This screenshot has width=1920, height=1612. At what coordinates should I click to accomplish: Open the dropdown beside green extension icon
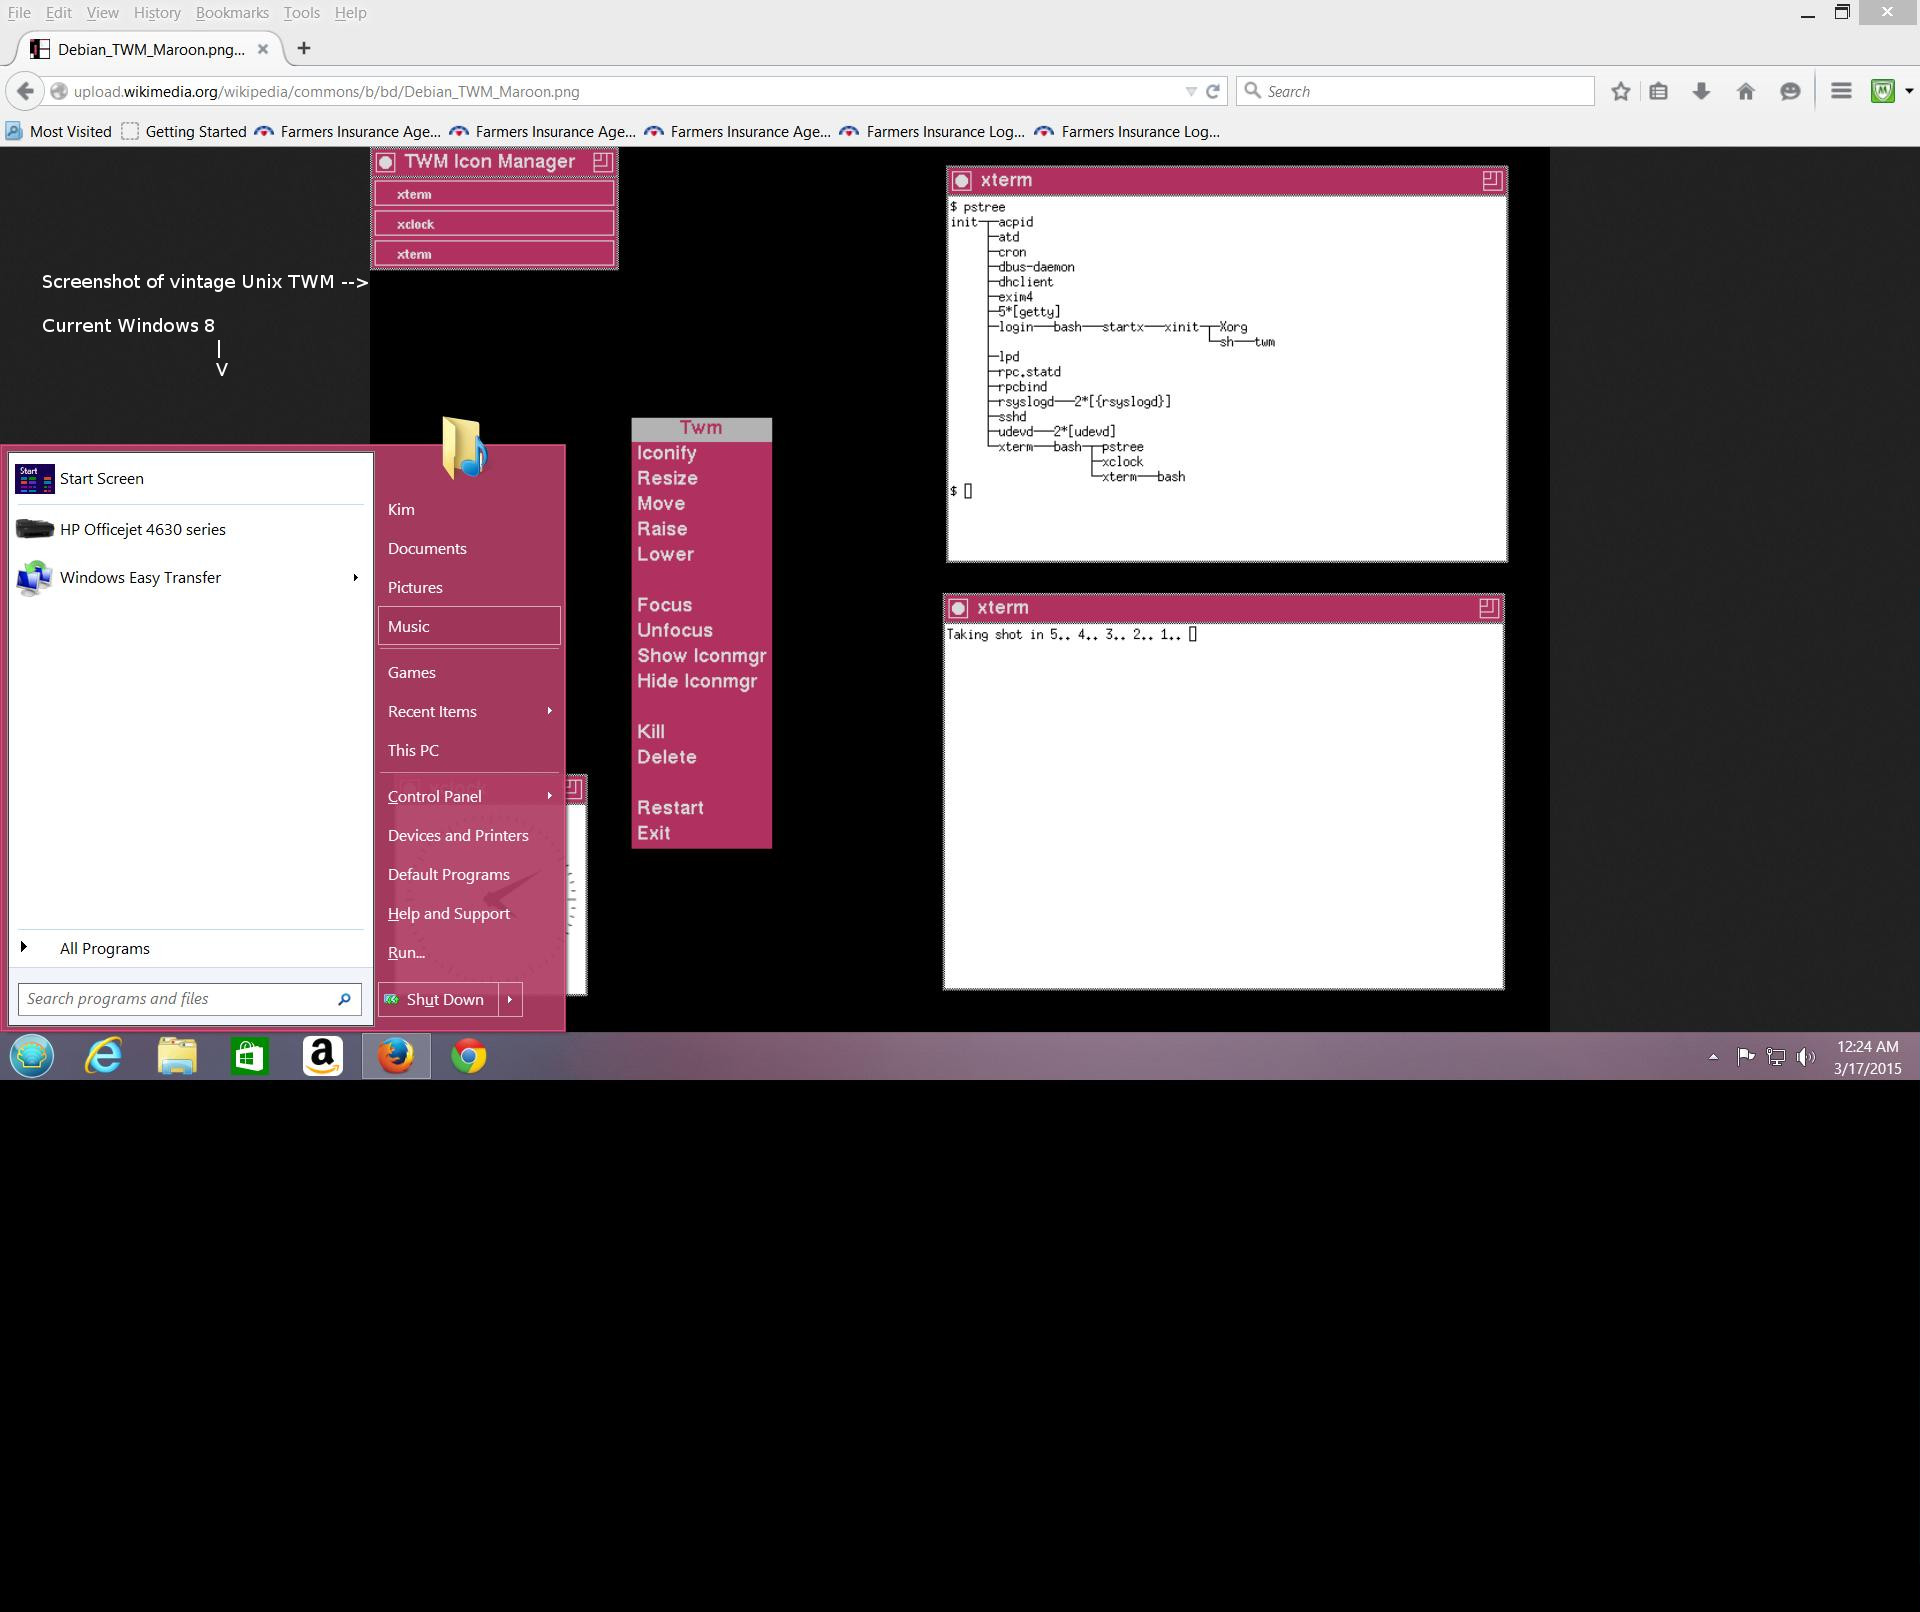(x=1909, y=91)
